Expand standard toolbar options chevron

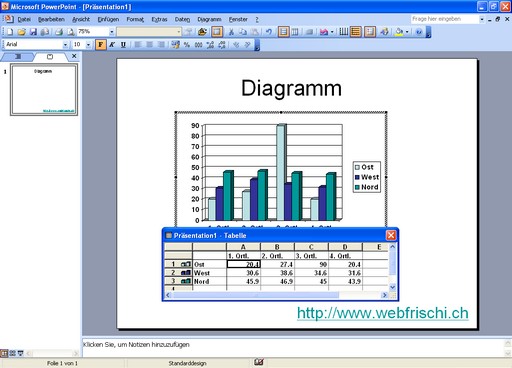[428, 32]
